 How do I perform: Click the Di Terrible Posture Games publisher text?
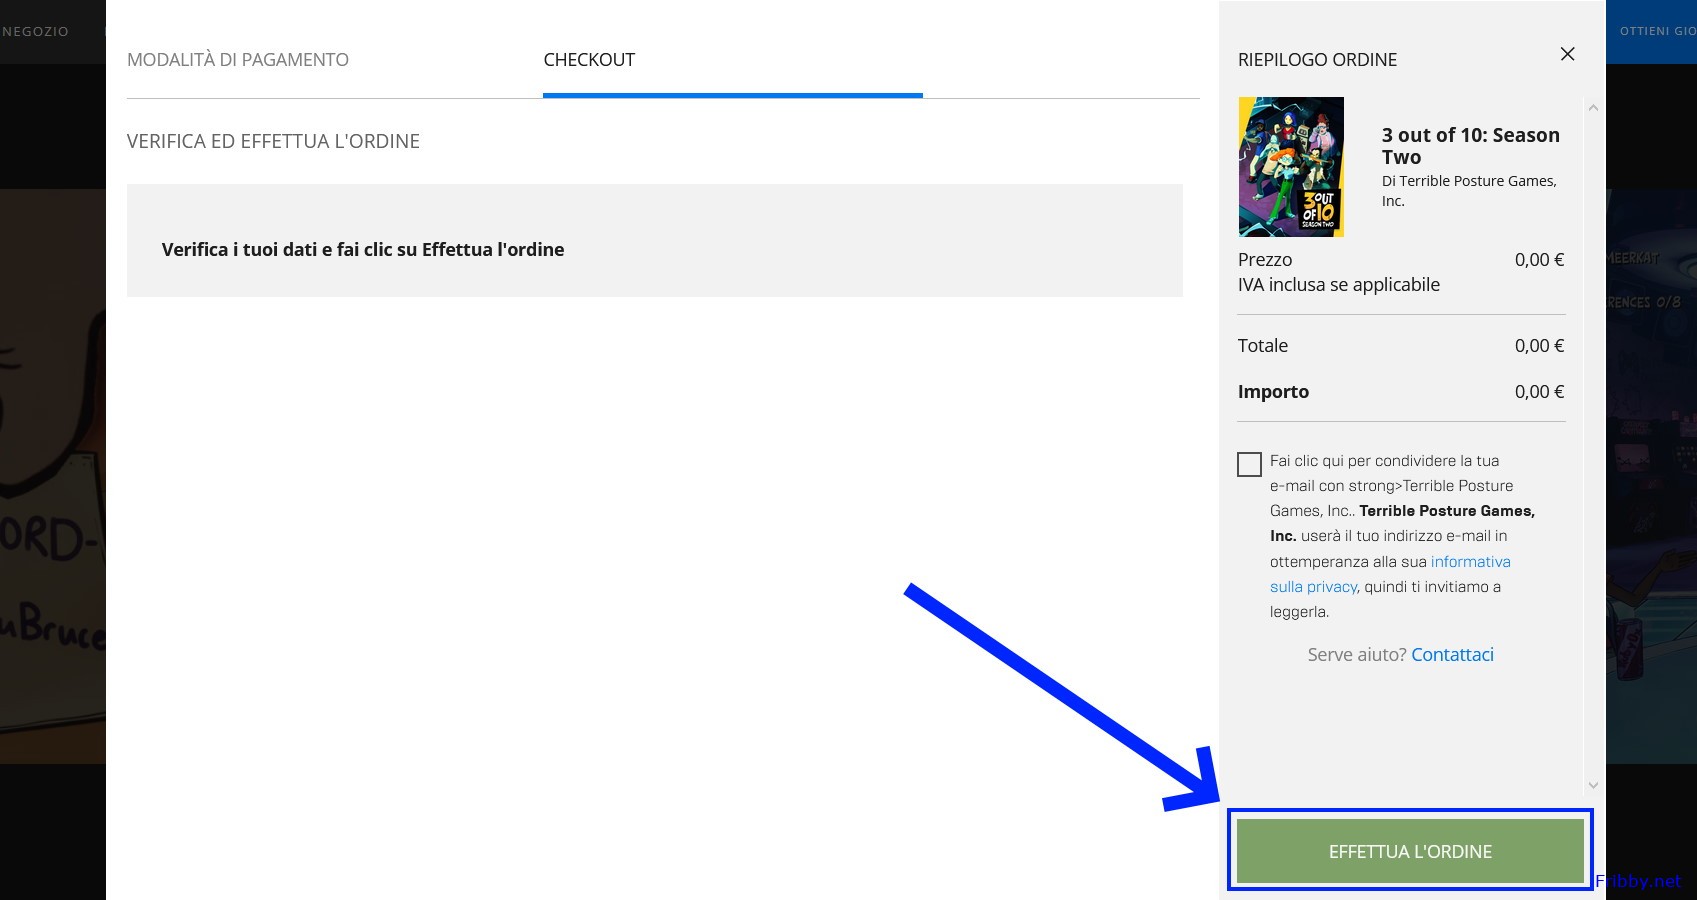click(x=1468, y=190)
